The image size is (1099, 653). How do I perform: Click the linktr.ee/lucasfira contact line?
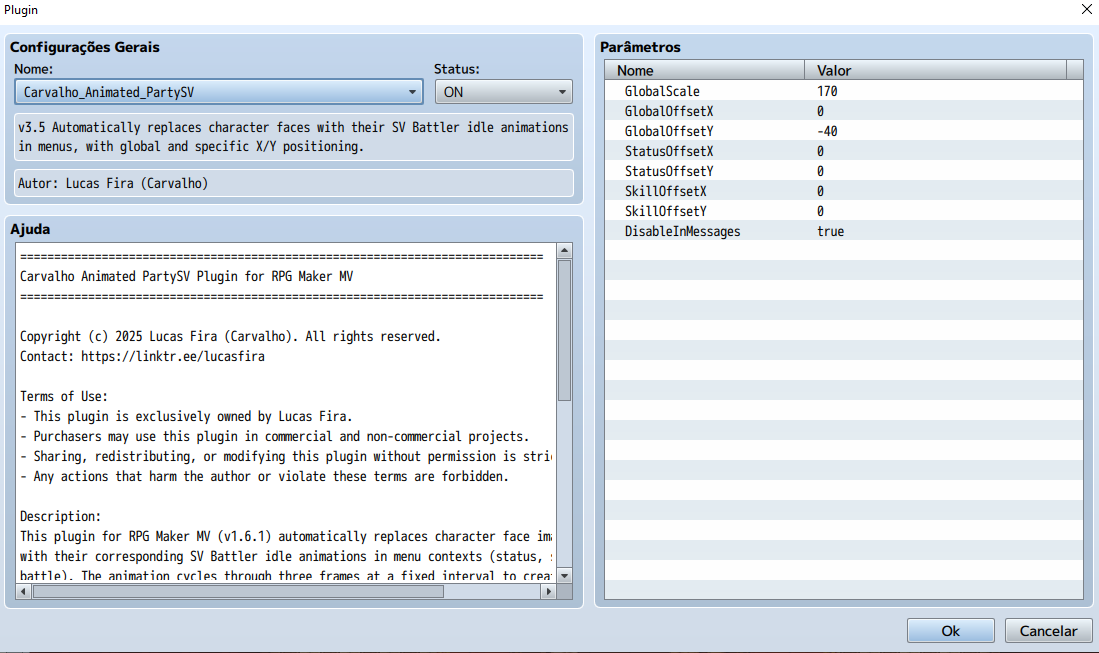click(x=142, y=356)
